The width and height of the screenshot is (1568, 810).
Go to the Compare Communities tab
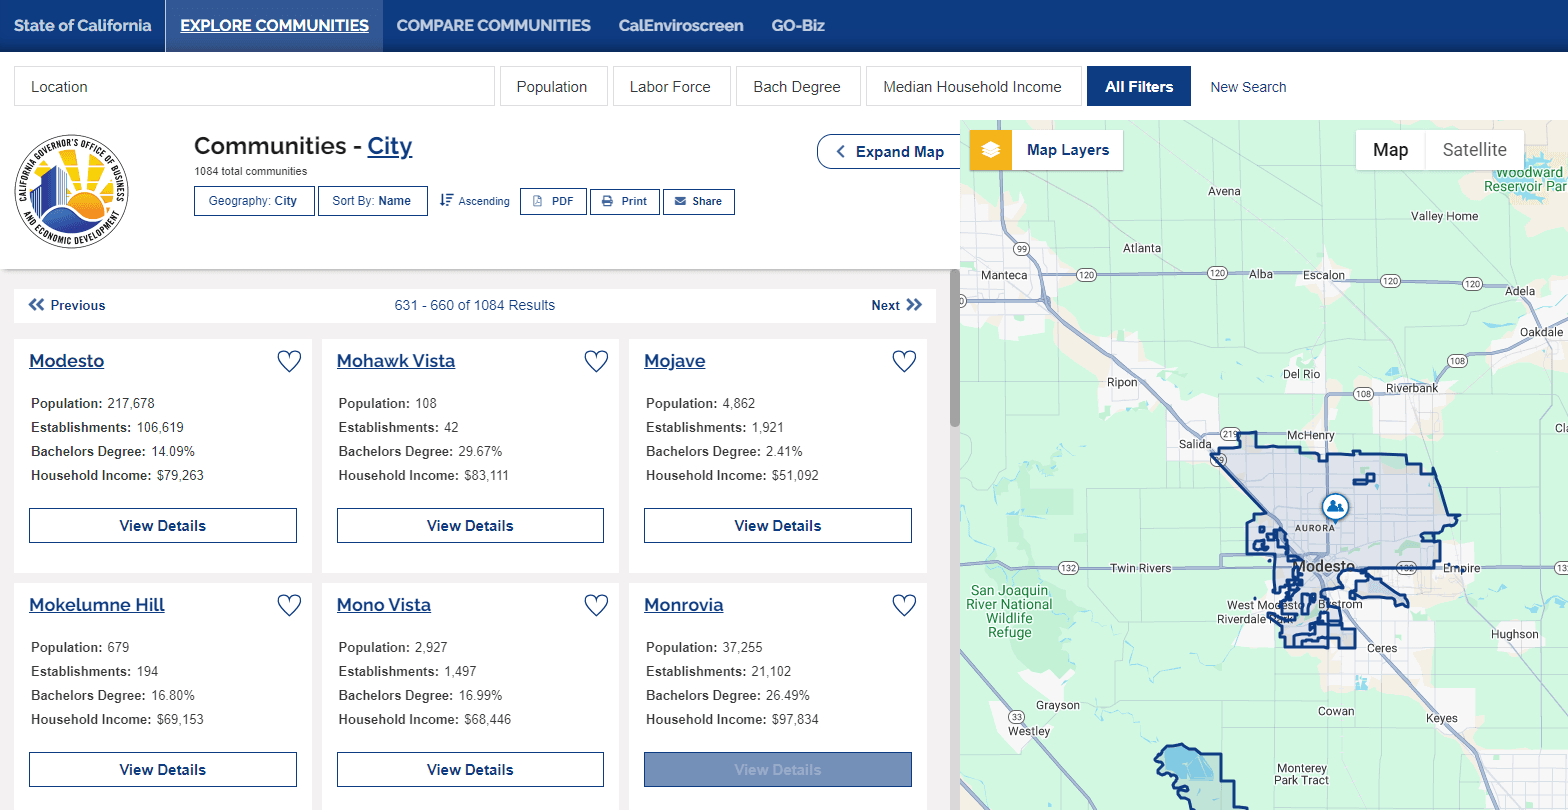point(494,26)
